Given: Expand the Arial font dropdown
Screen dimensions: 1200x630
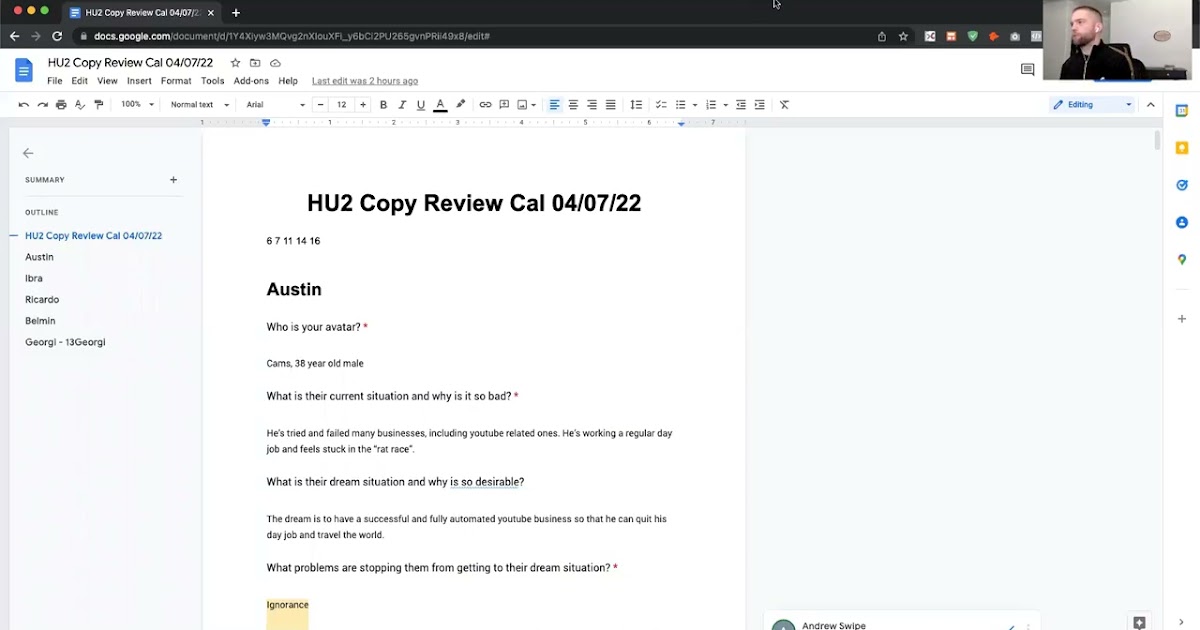Looking at the screenshot, I should [275, 105].
